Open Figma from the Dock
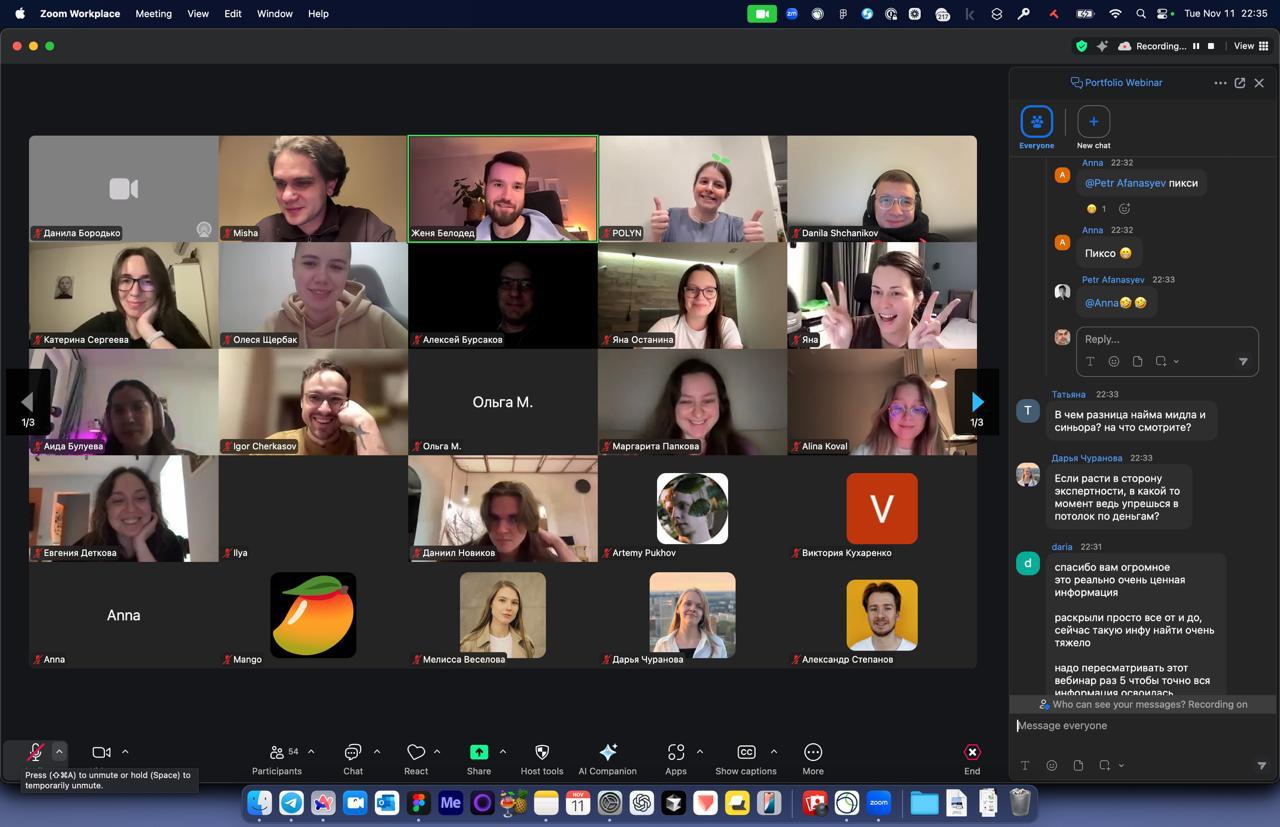Screen dimensions: 1280x827 click(418, 802)
